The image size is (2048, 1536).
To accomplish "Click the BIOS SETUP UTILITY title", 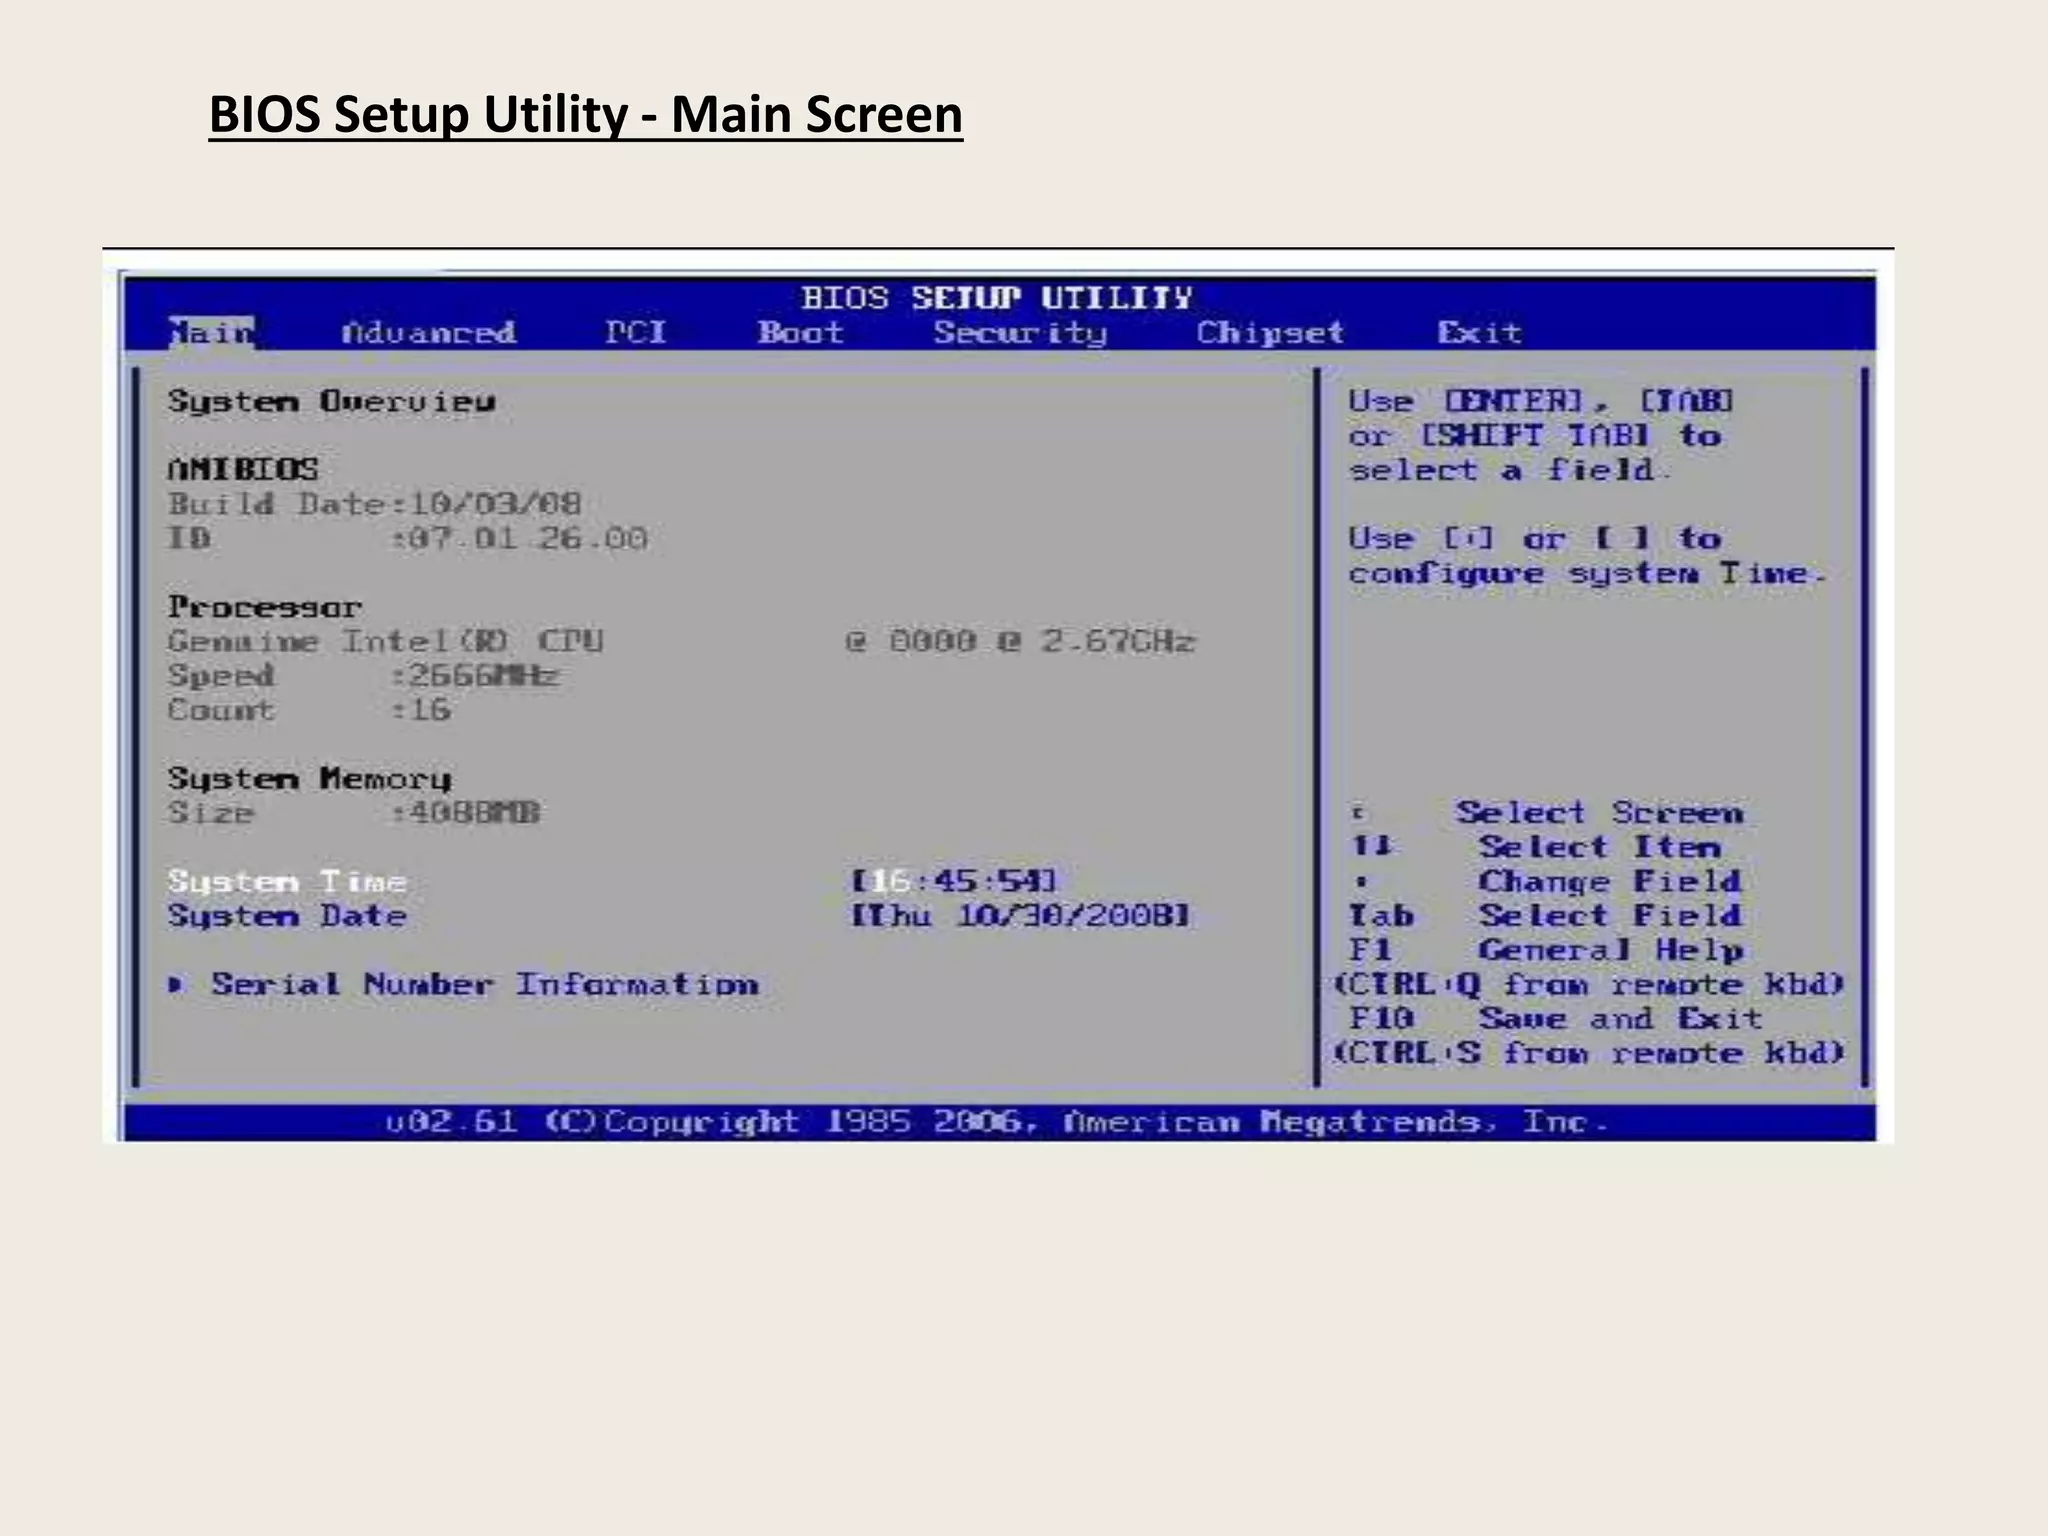I will coord(997,298).
